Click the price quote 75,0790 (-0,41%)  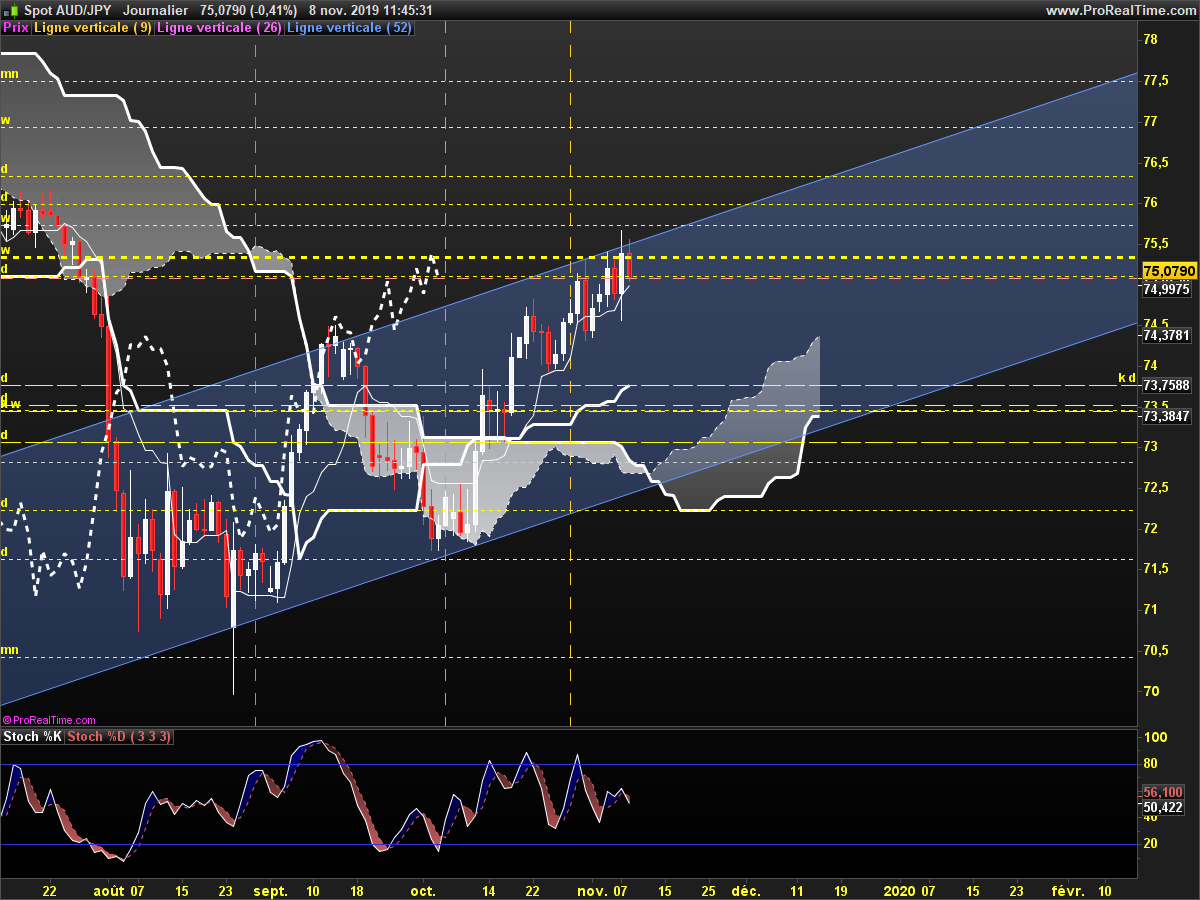coord(249,10)
